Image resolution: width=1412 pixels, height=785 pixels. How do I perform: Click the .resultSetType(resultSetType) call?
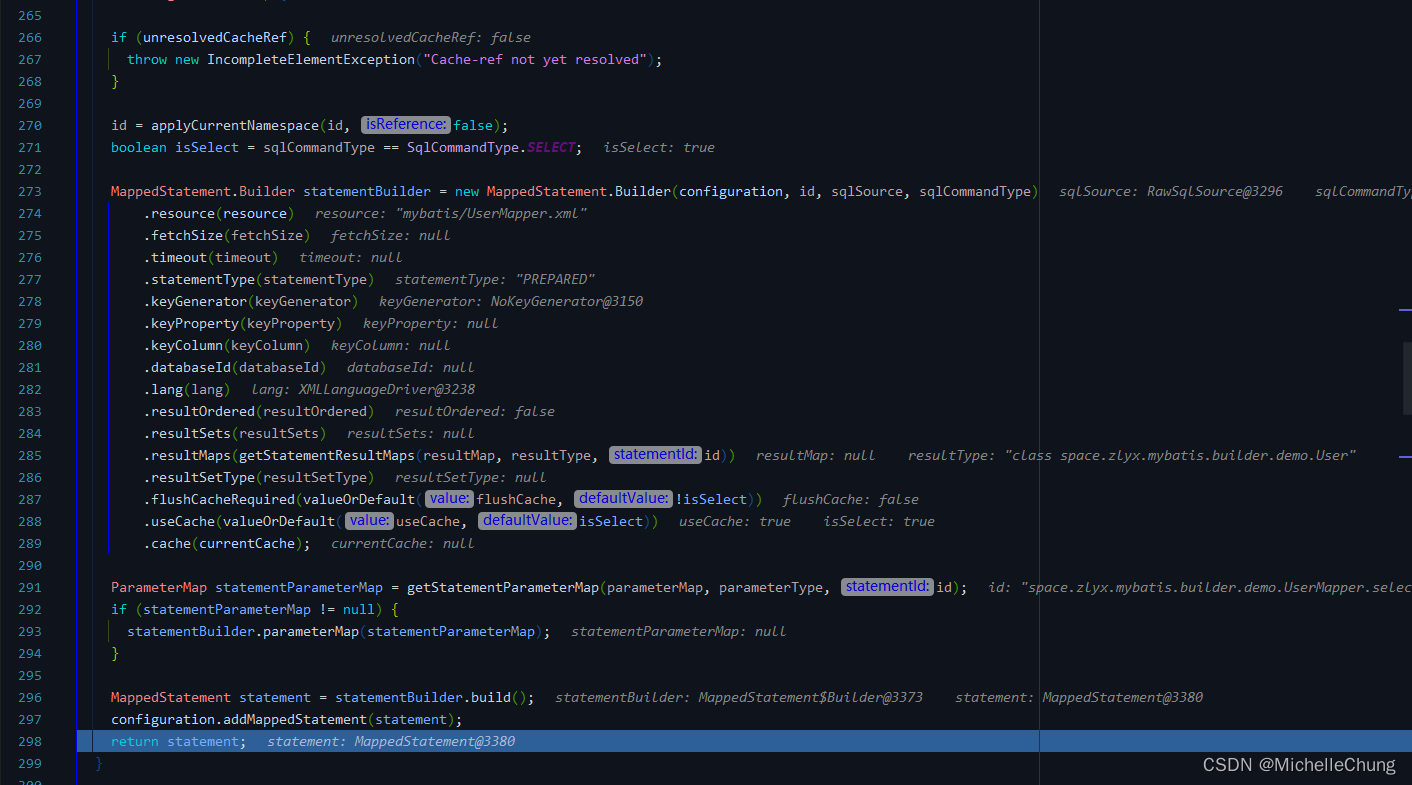(258, 477)
